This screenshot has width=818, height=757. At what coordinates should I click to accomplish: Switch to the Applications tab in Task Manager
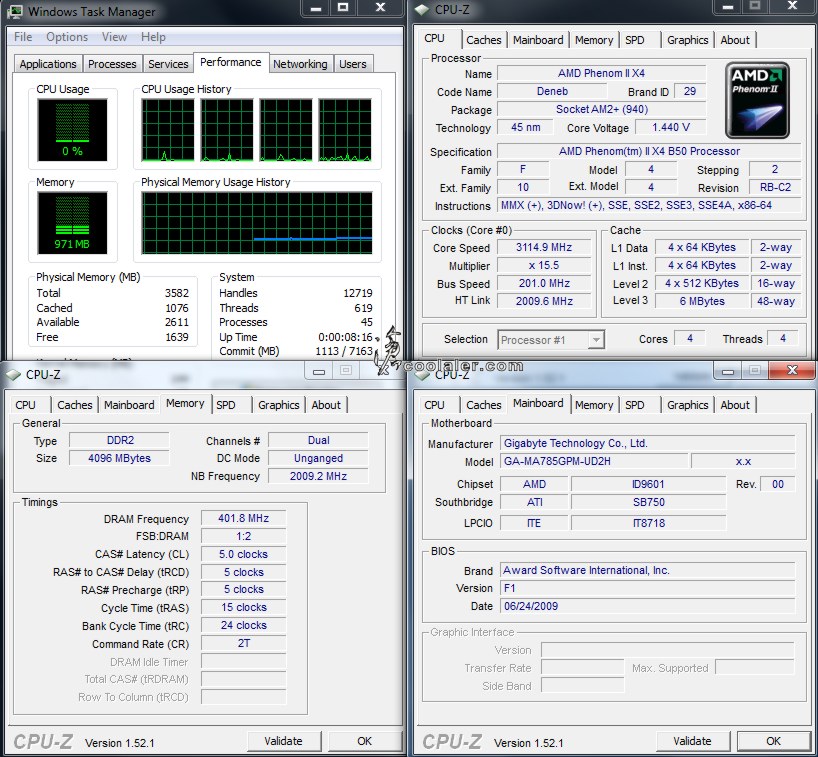point(48,64)
